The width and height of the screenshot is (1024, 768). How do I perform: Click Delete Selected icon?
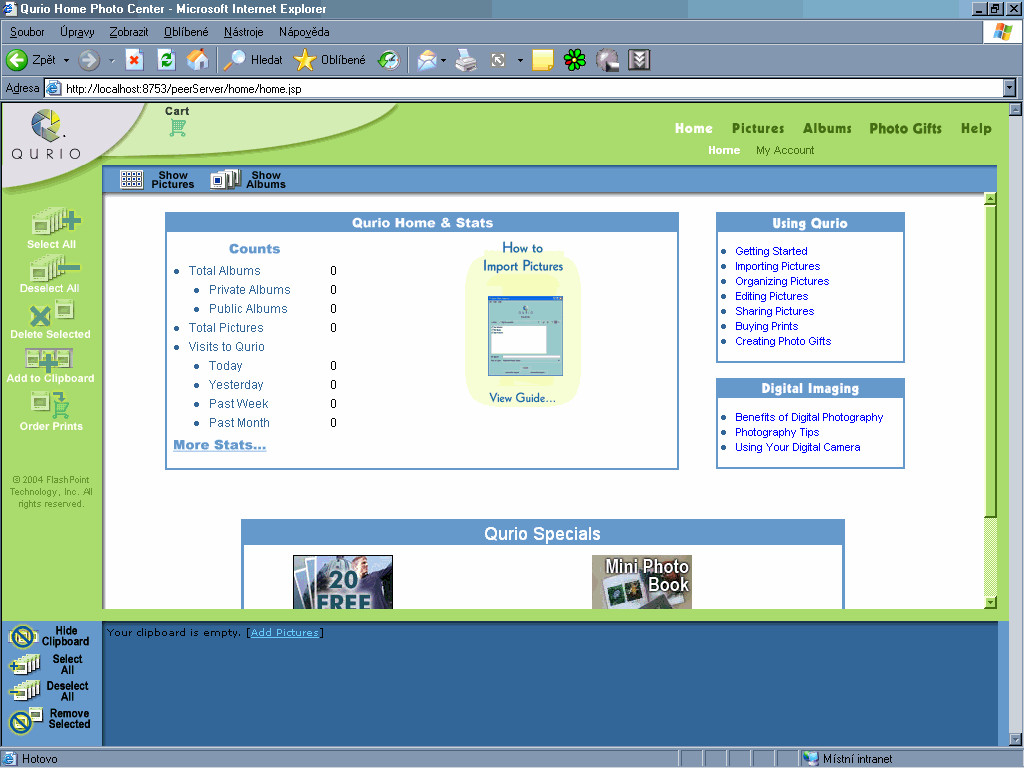click(52, 313)
